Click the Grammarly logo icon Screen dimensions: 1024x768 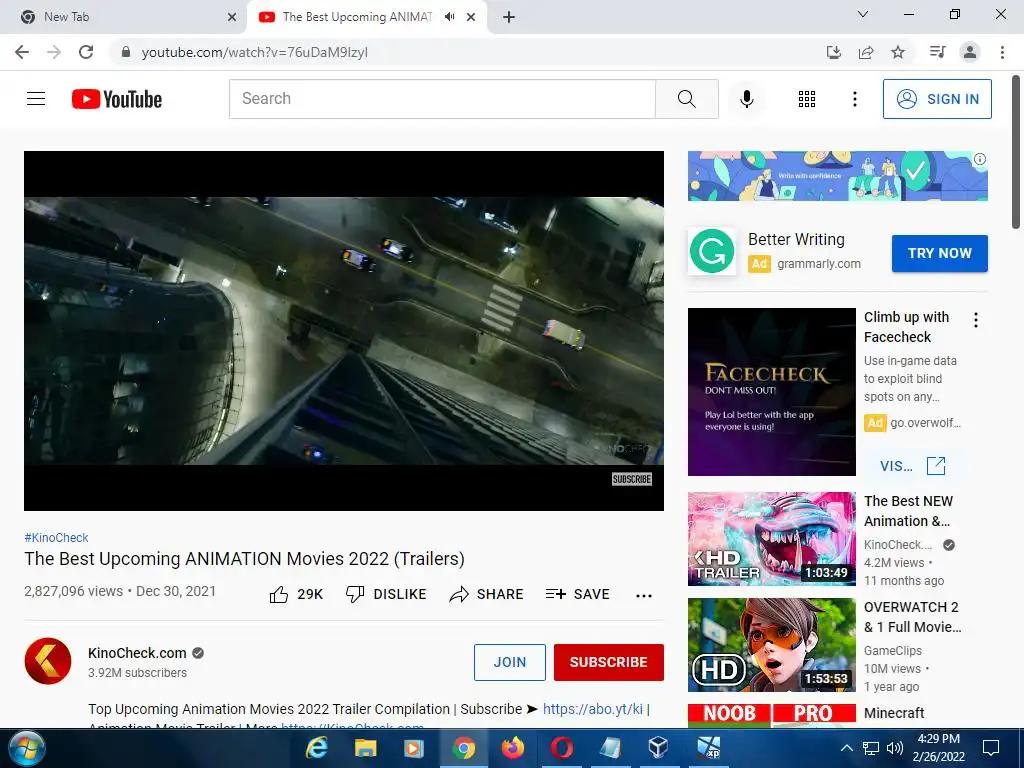pyautogui.click(x=712, y=251)
